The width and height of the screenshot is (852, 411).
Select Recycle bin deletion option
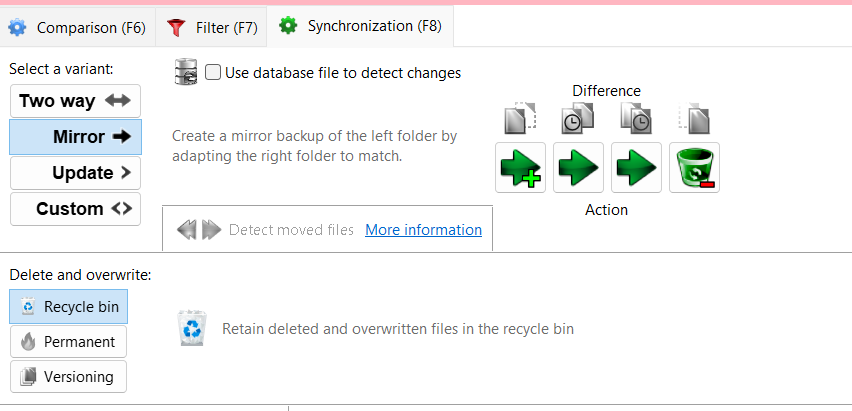coord(69,307)
